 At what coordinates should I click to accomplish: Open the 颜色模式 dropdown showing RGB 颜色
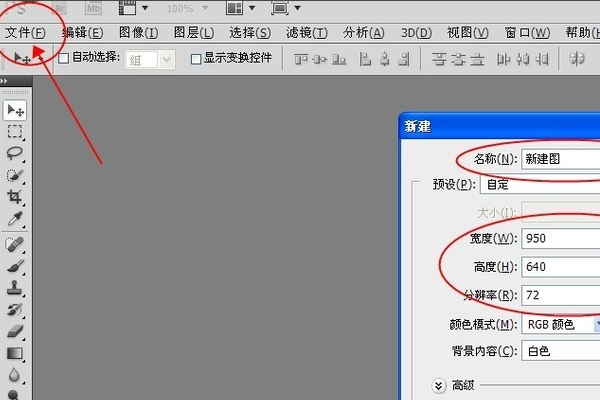click(x=561, y=325)
